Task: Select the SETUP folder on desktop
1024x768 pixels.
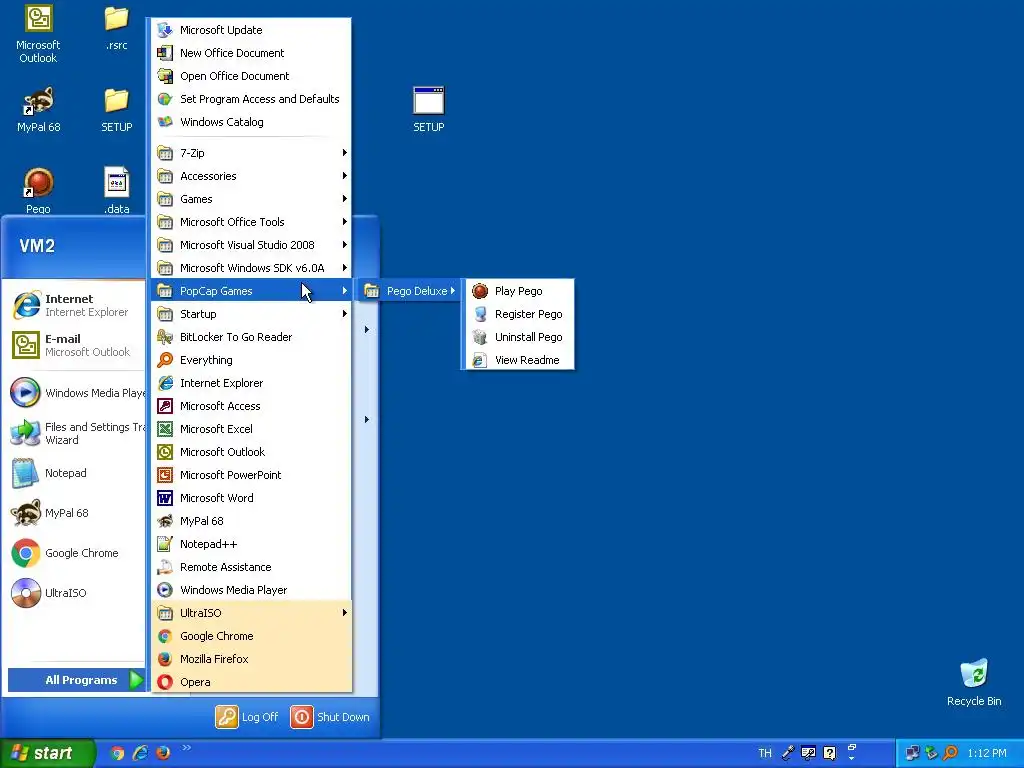Action: pos(116,109)
